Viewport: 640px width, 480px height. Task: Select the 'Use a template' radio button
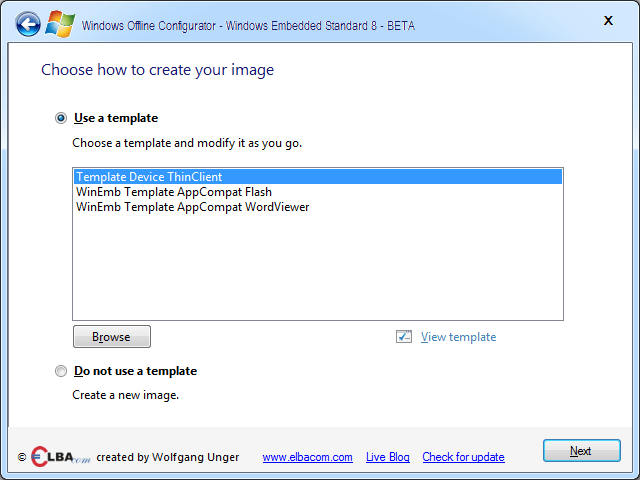[x=61, y=118]
